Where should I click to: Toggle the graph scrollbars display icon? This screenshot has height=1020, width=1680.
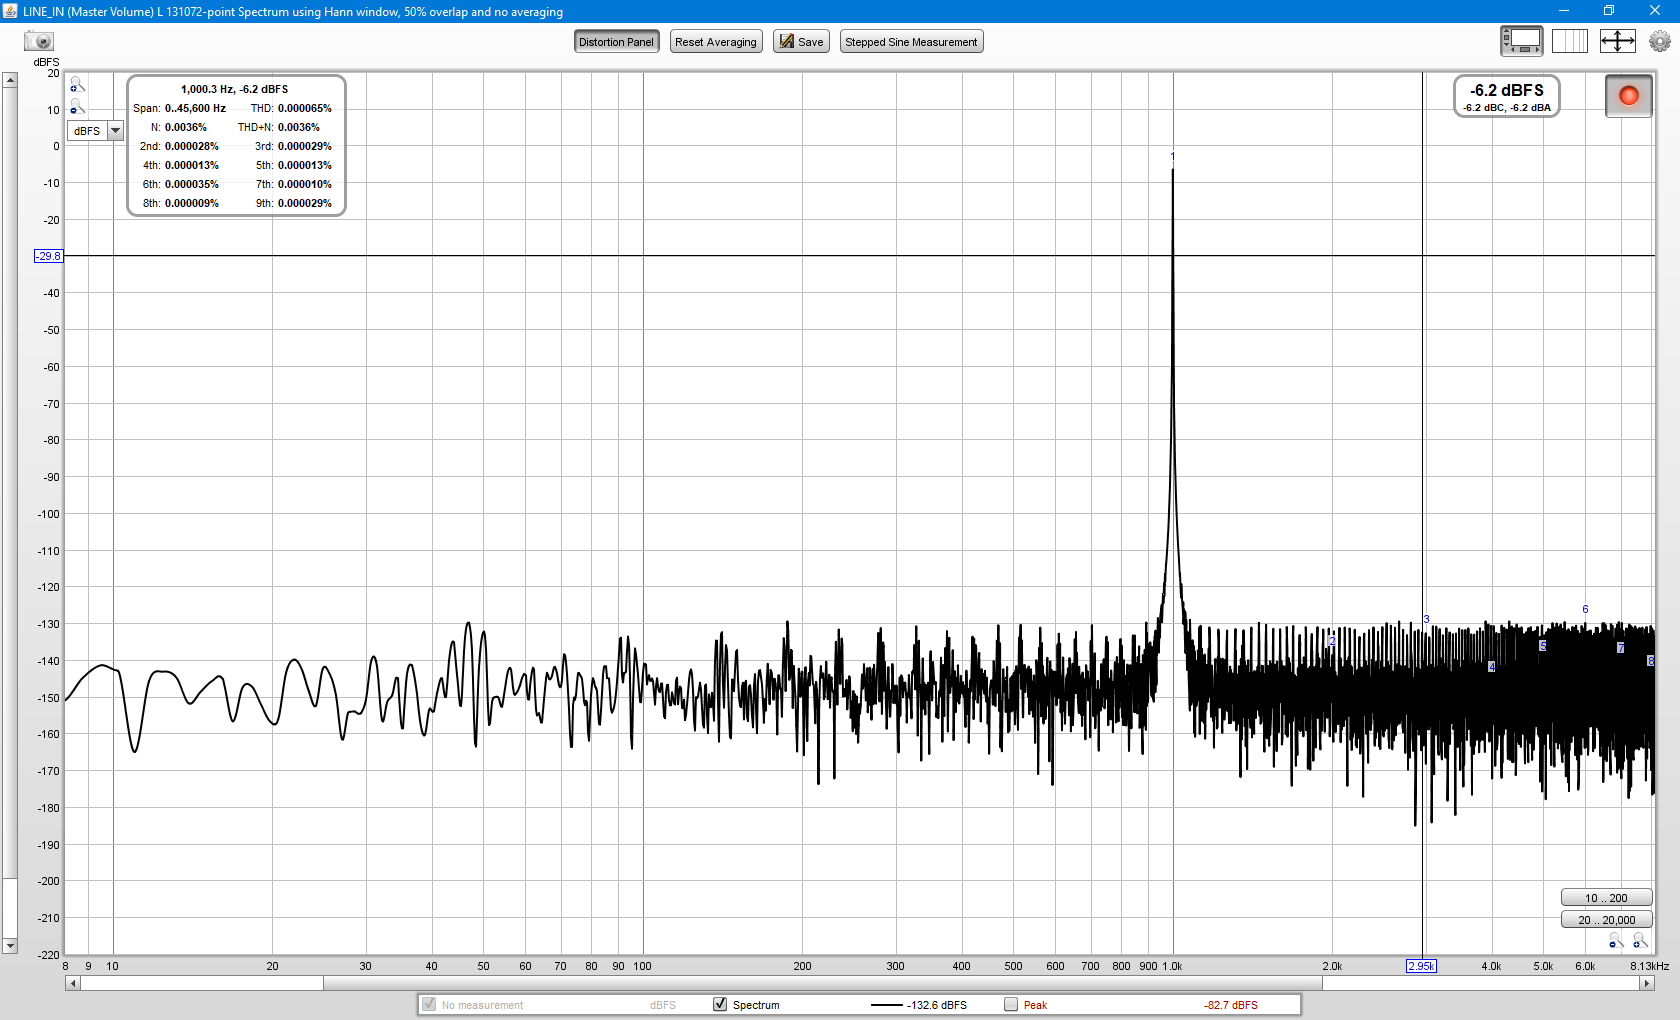(x=1521, y=41)
